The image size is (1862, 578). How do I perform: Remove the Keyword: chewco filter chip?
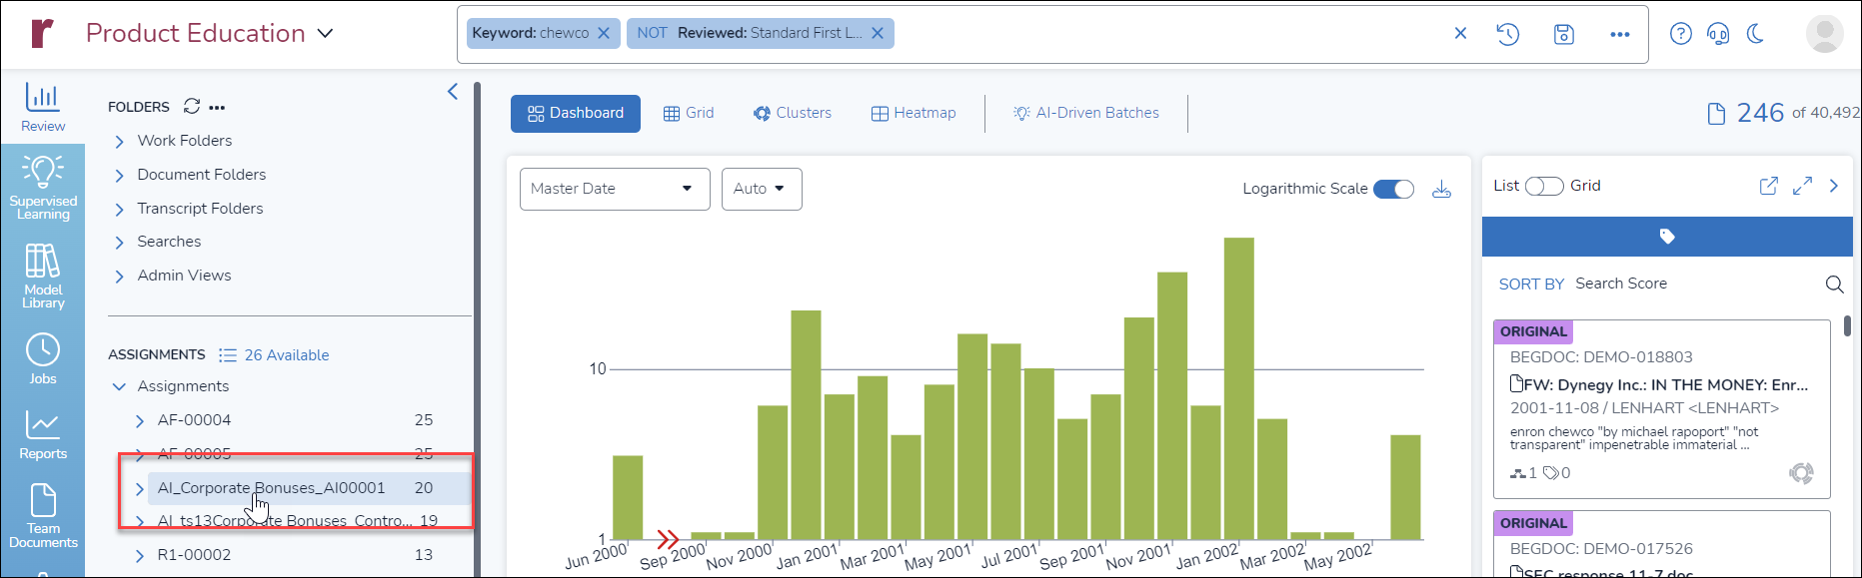(604, 33)
